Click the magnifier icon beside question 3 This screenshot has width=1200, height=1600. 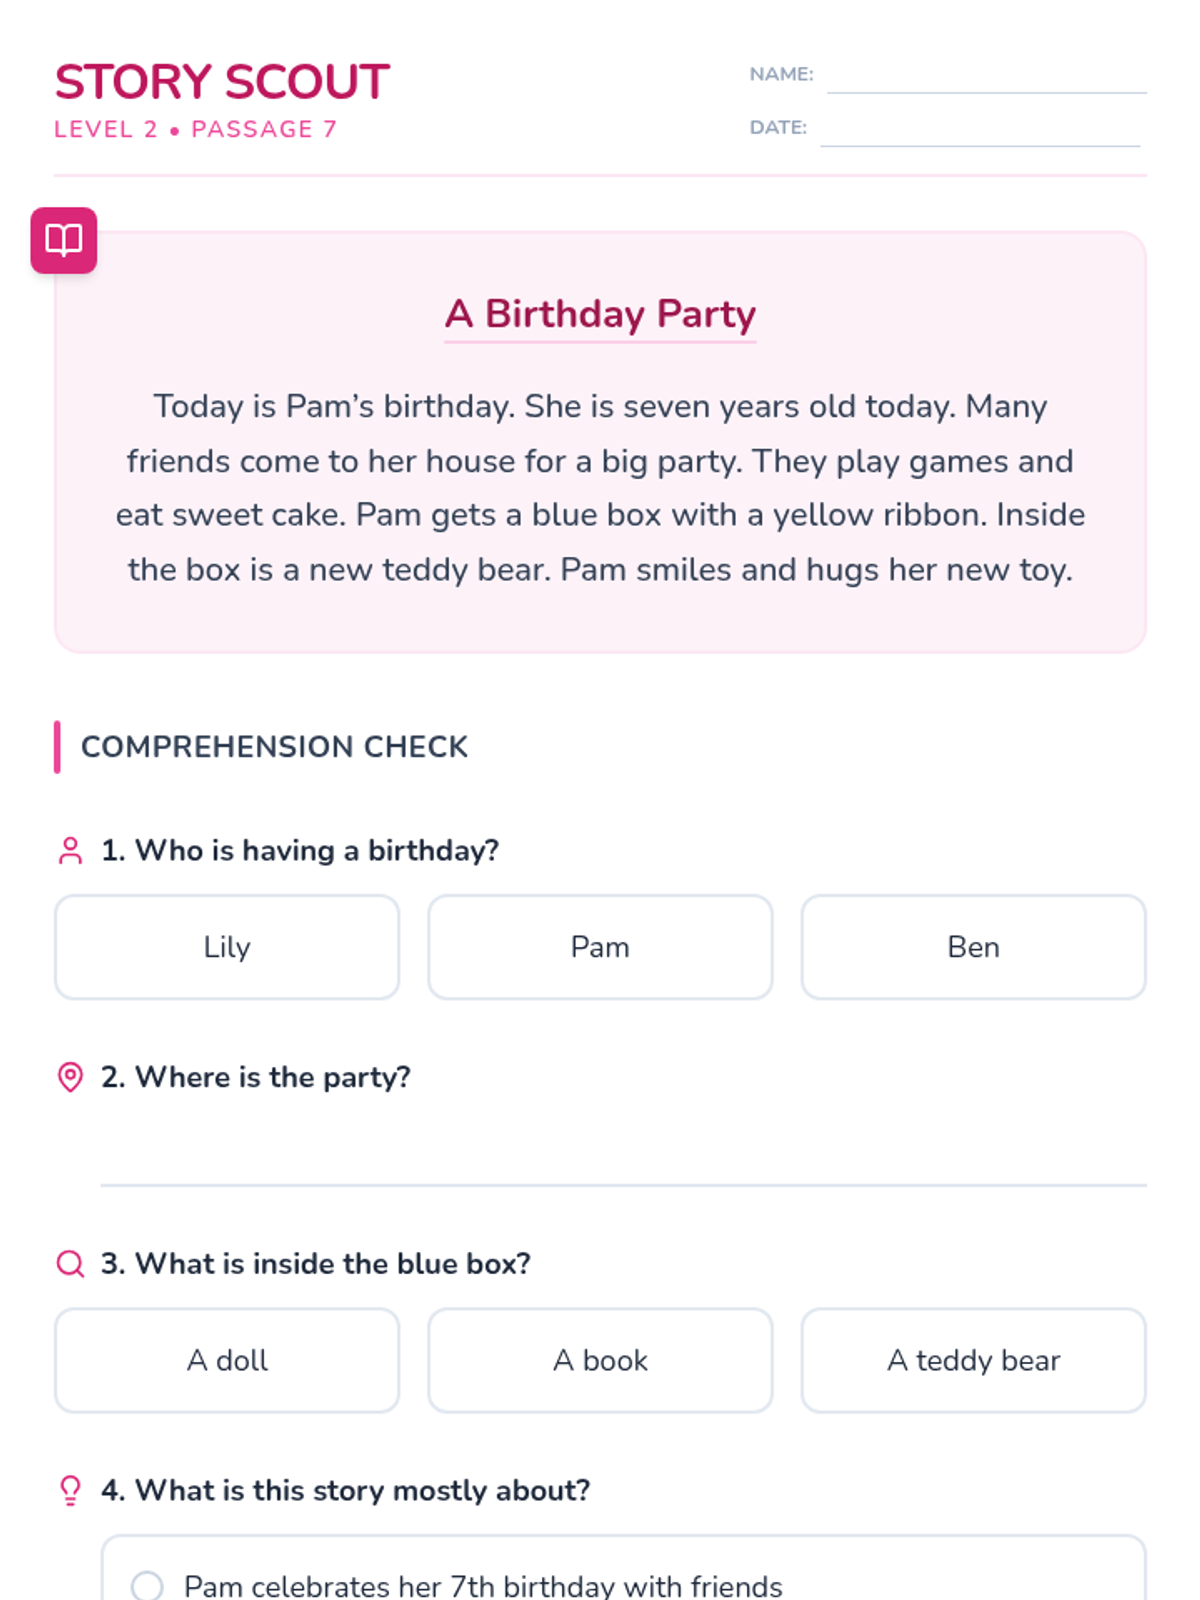click(x=70, y=1264)
